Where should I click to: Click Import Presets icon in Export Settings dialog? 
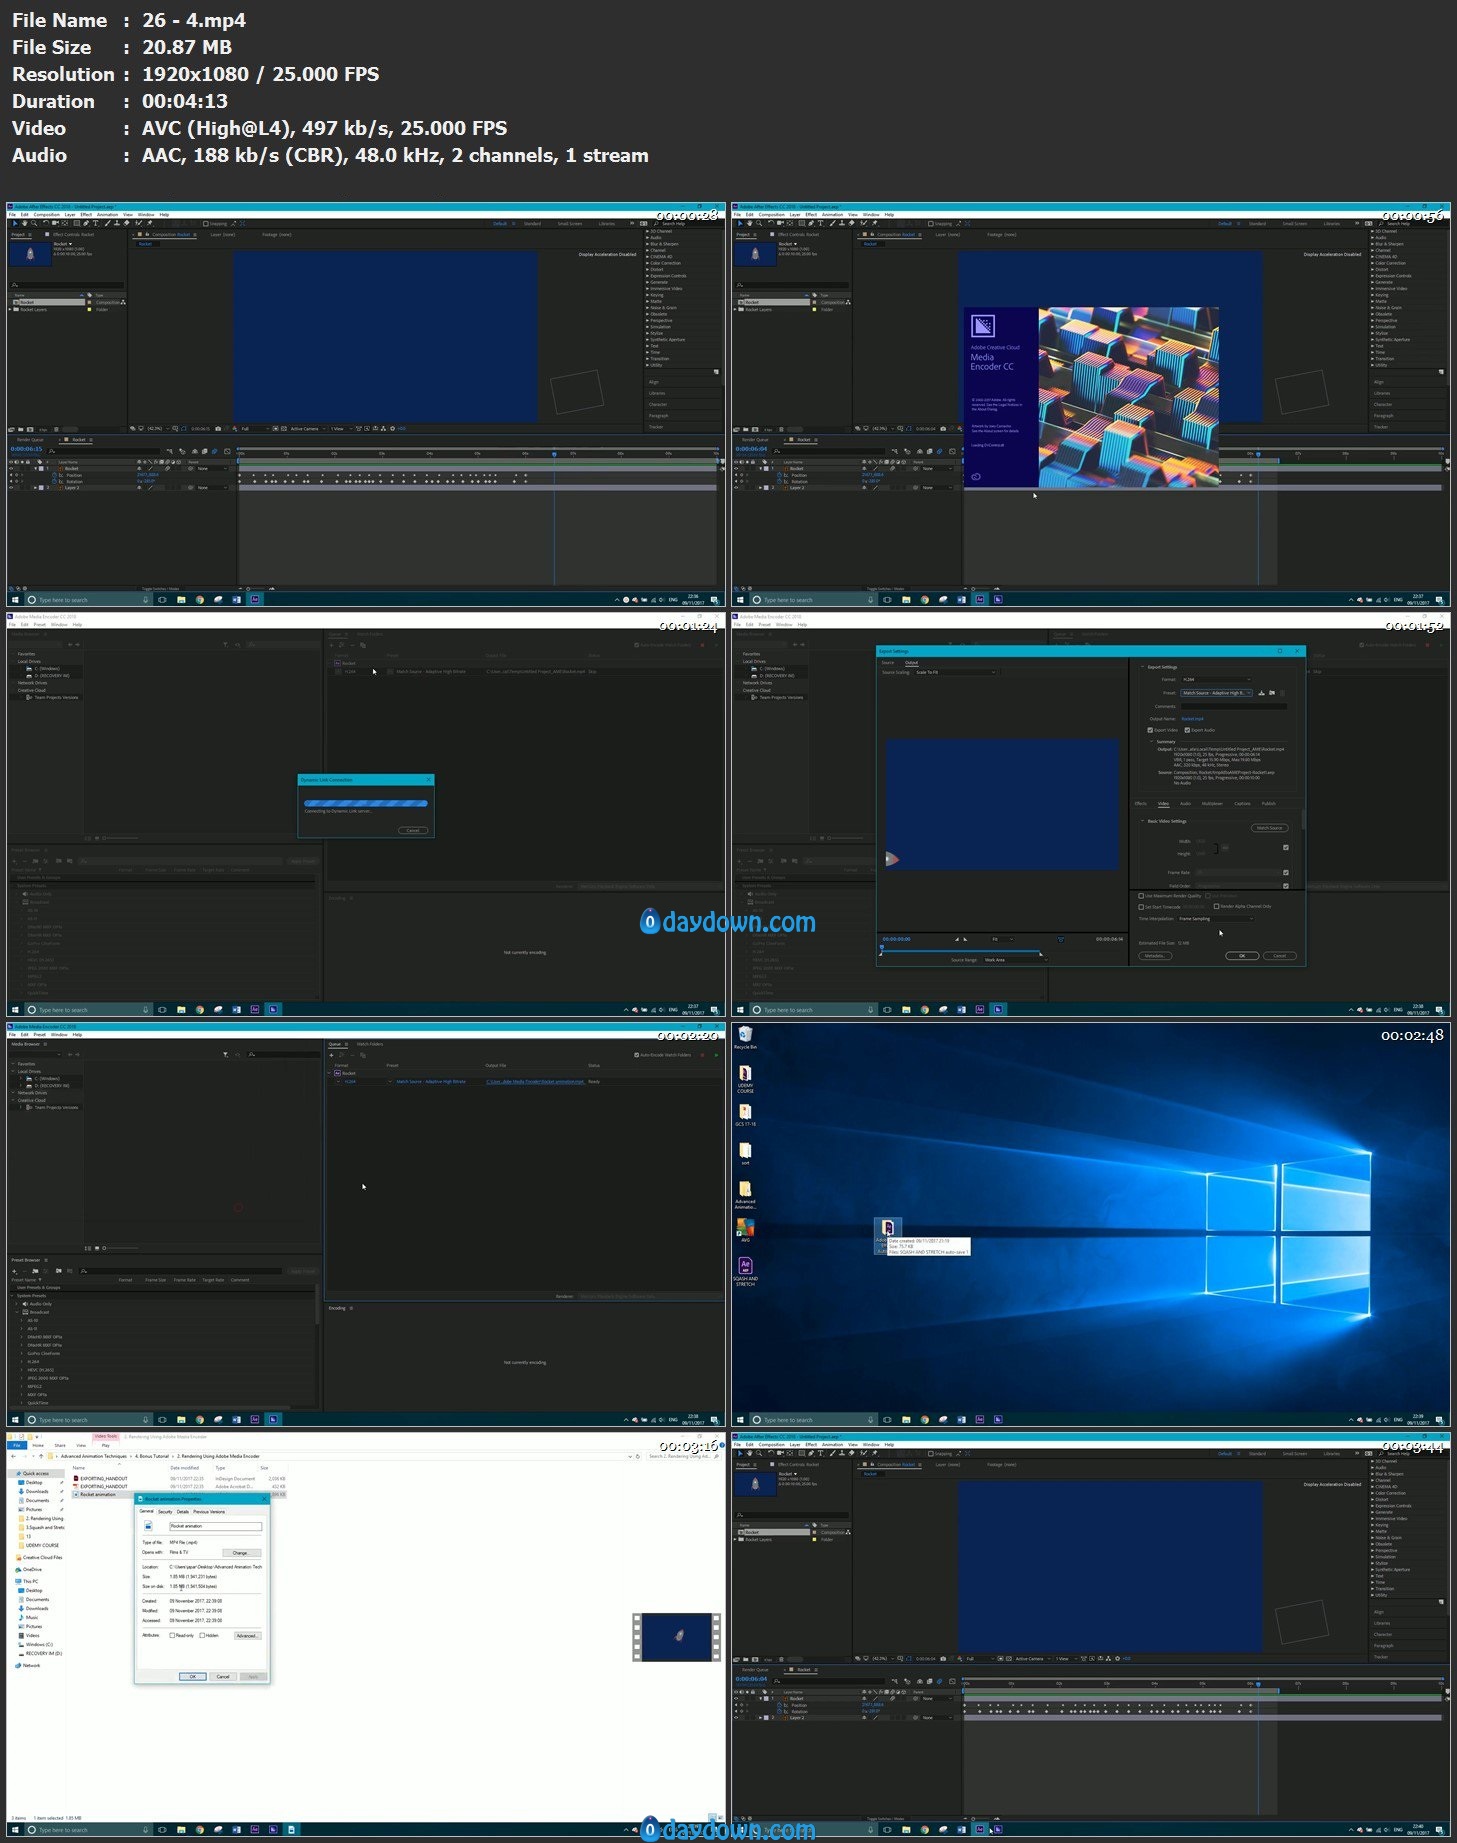[1272, 693]
